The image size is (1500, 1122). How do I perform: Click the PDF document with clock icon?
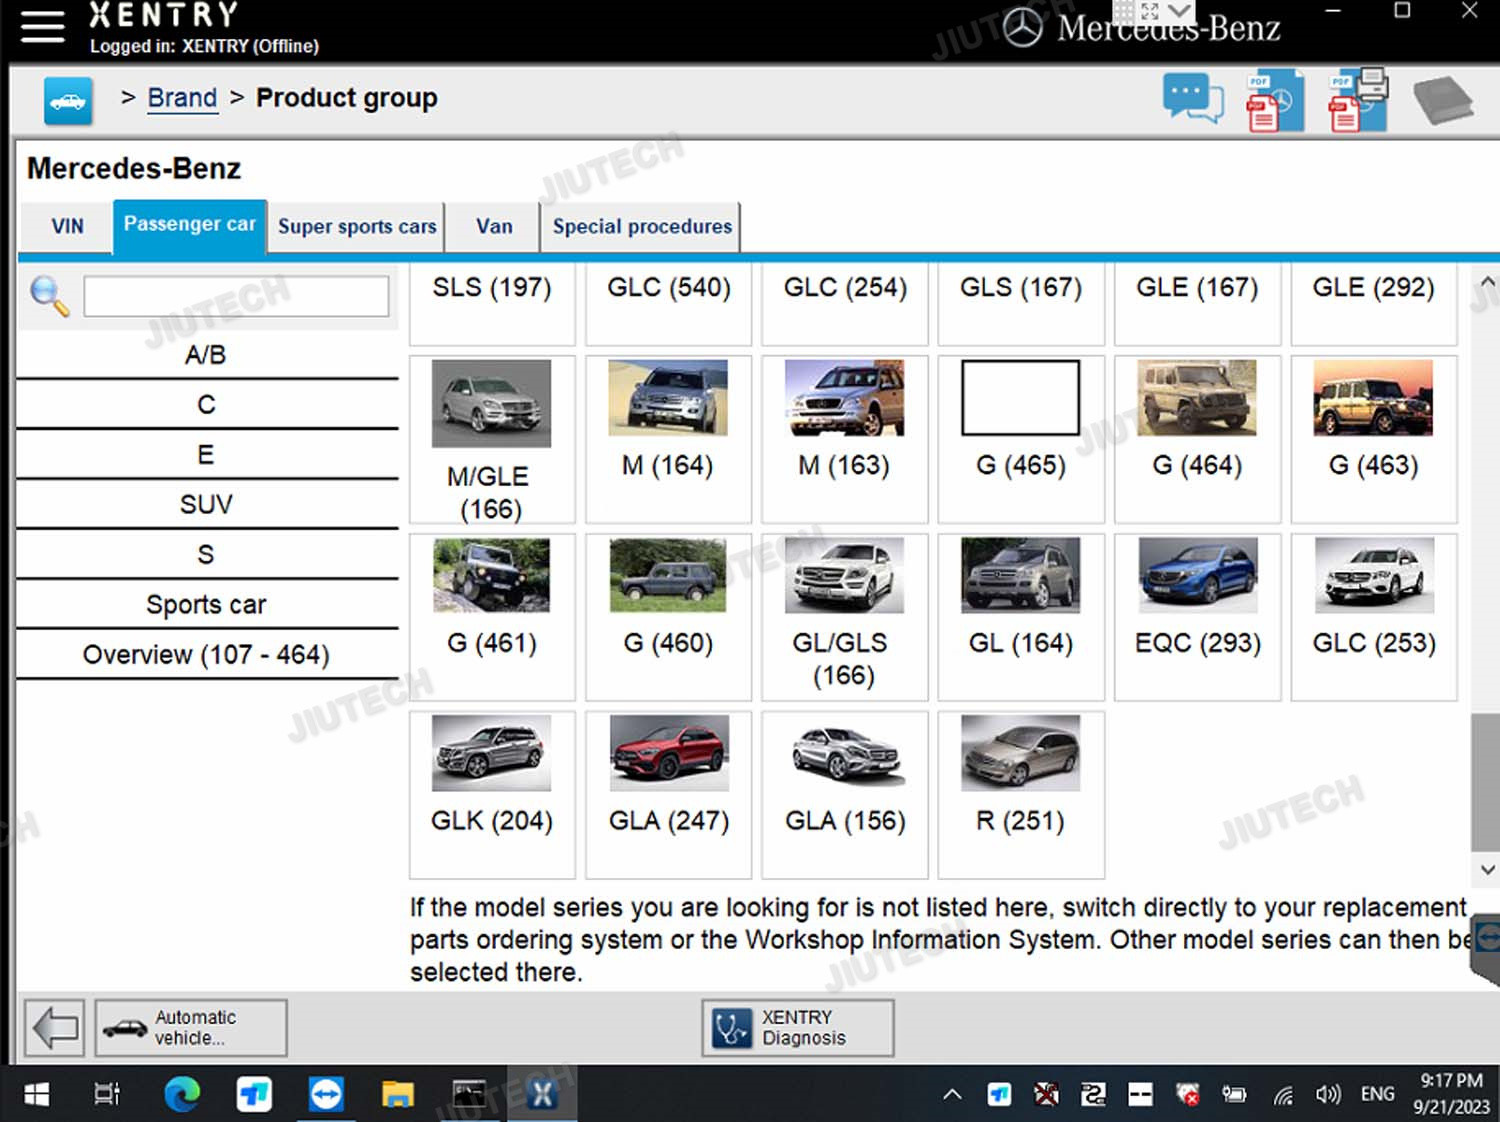(1274, 101)
